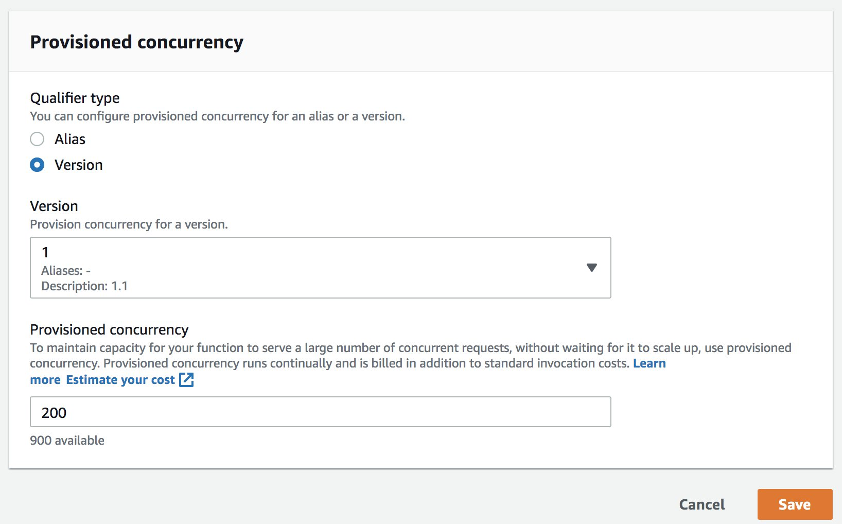Select the Alias radio button
Viewport: 842px width, 524px height.
[x=37, y=139]
